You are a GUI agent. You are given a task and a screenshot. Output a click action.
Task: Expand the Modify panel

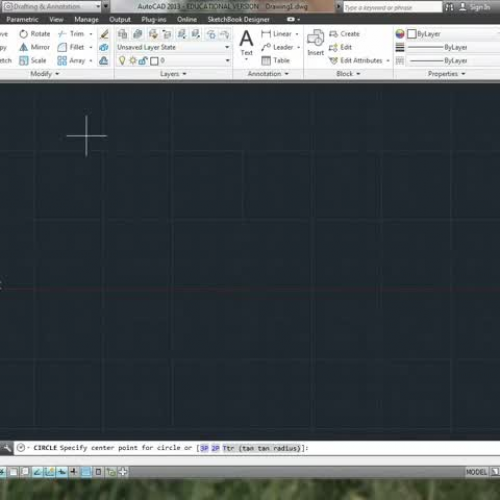[45, 74]
